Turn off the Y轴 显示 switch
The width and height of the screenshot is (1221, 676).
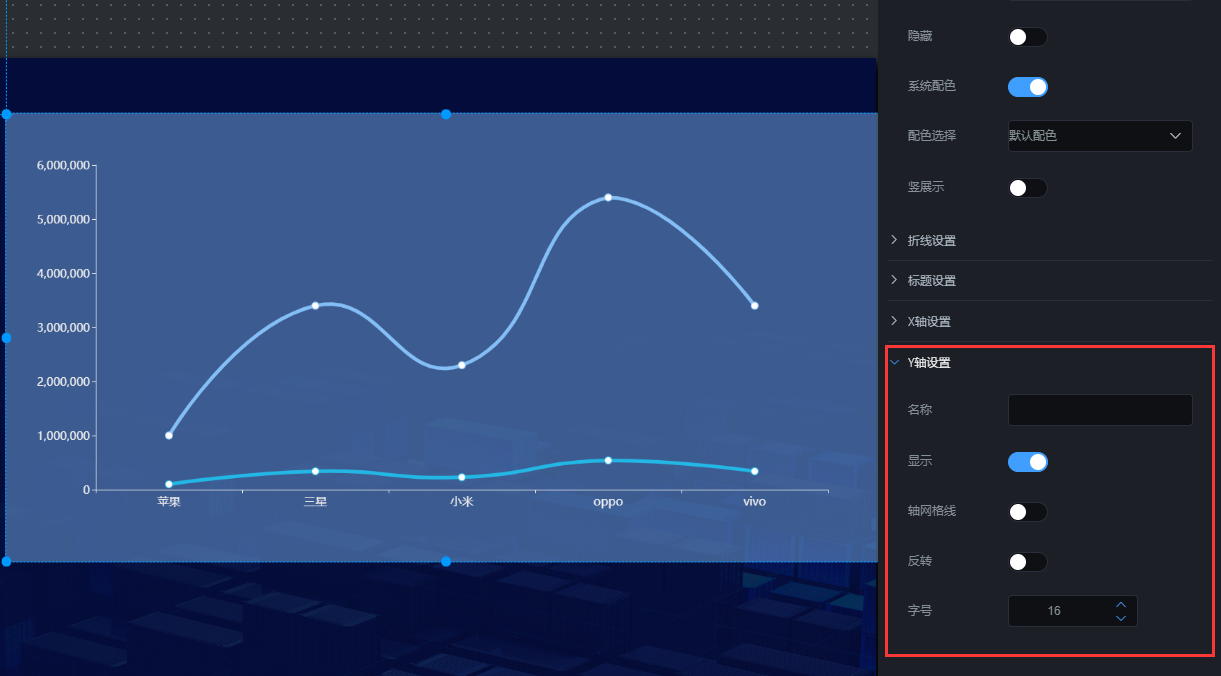(x=1027, y=462)
